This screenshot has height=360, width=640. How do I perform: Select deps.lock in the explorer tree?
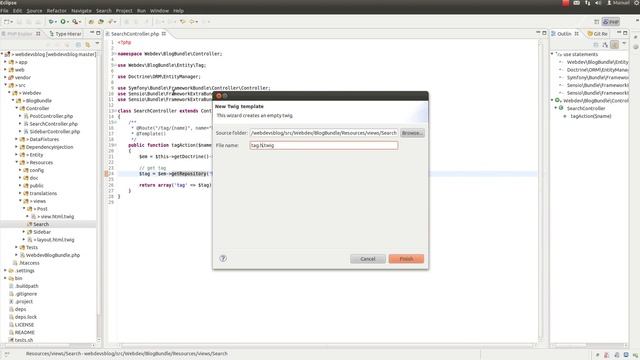26,317
